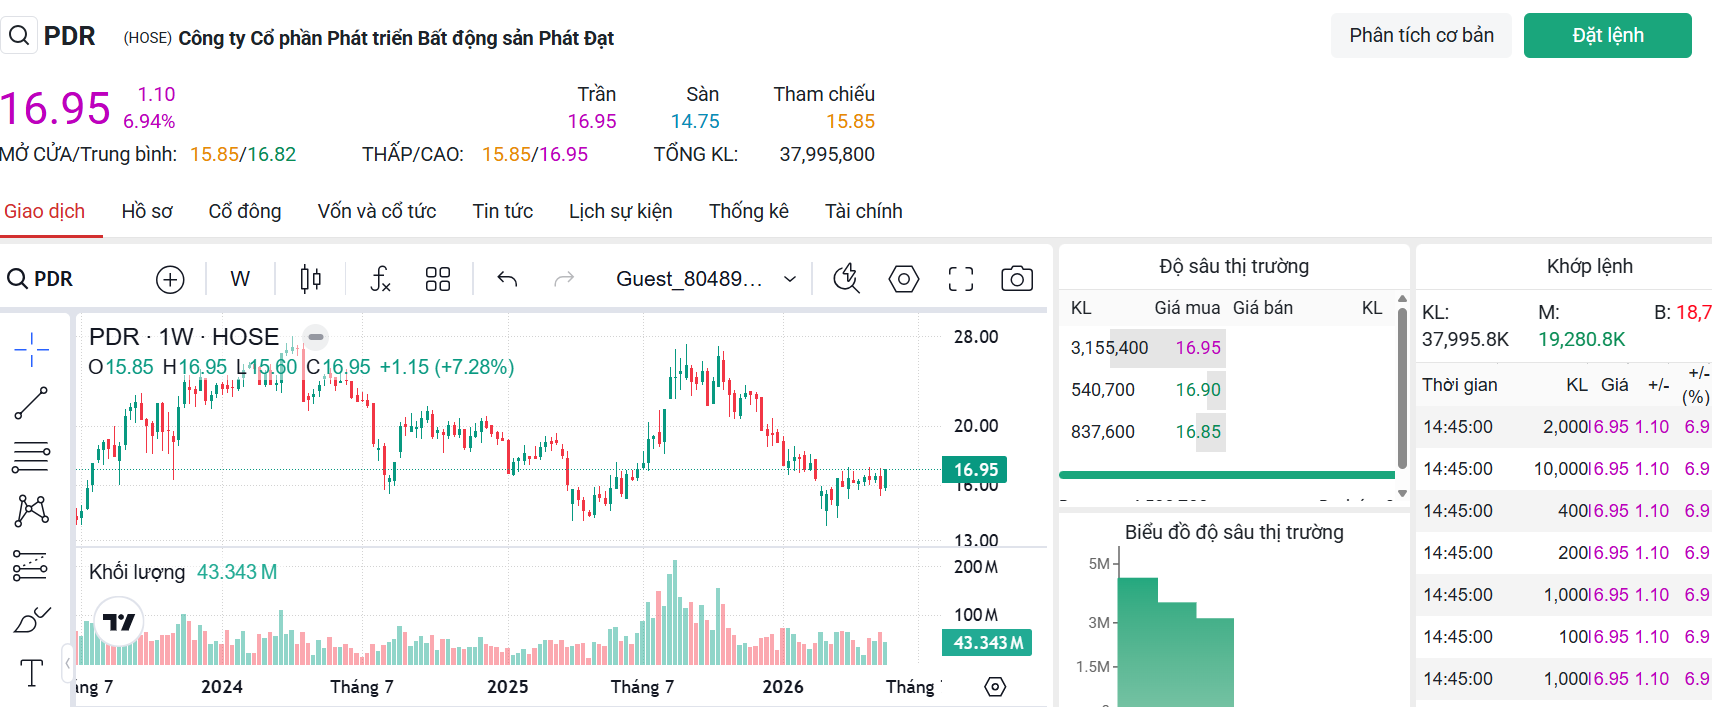The width and height of the screenshot is (1712, 707).
Task: Click the 10,000 volume matched order row
Action: (1566, 469)
